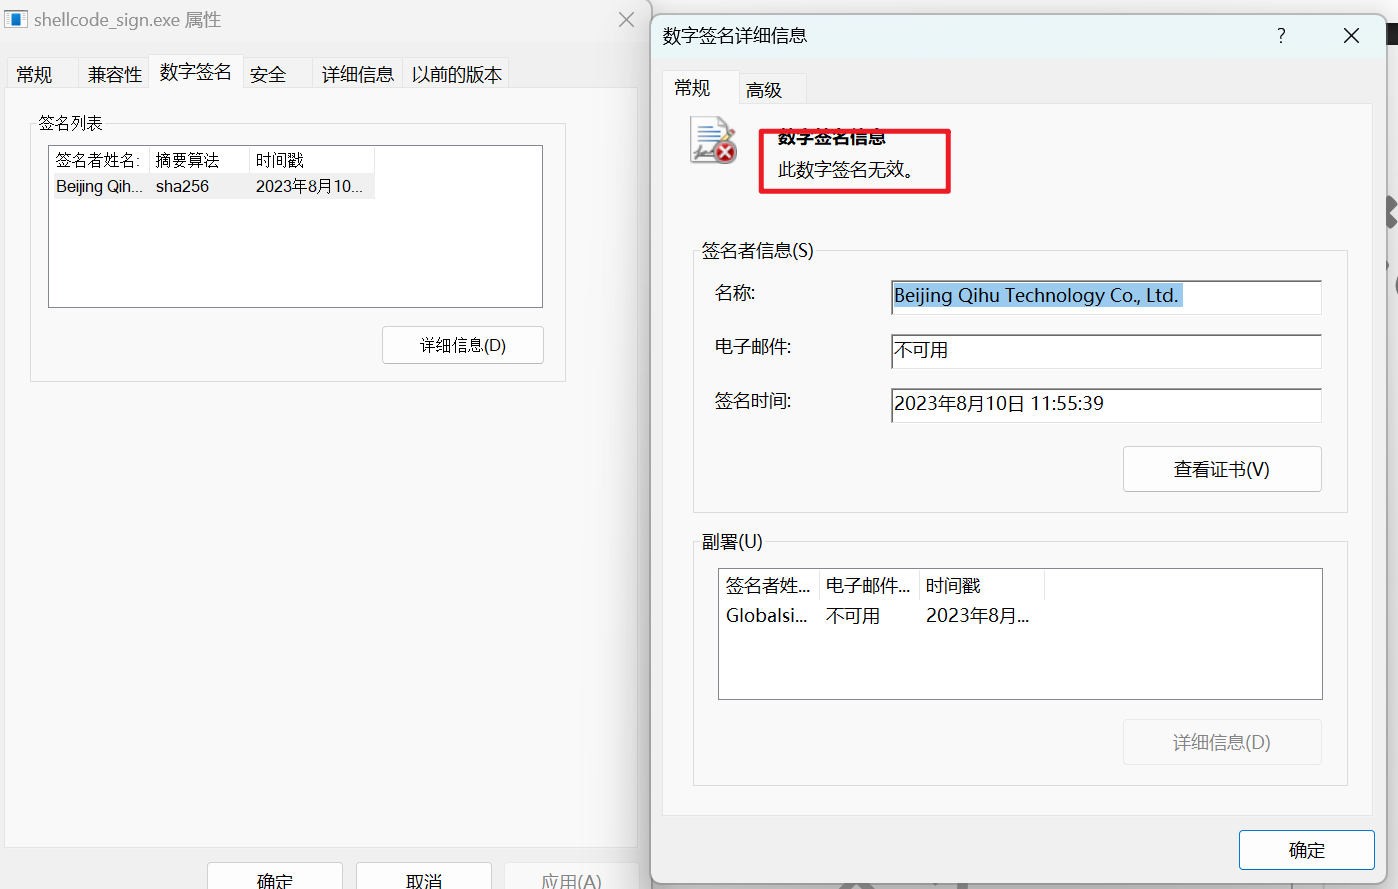Click the 签名者姓名 column header
The image size is (1398, 889).
click(100, 160)
